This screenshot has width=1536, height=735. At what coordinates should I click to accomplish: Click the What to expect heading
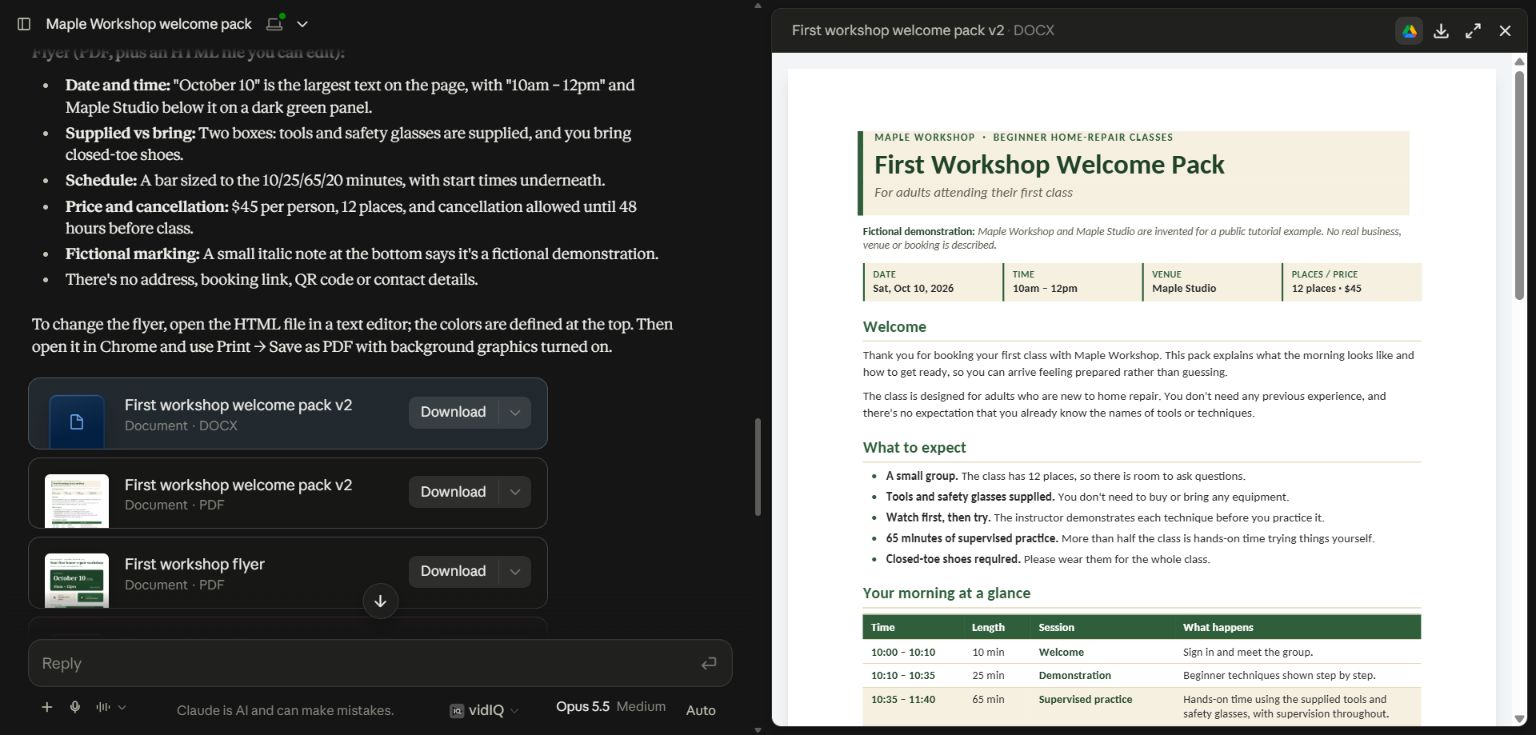tap(914, 448)
